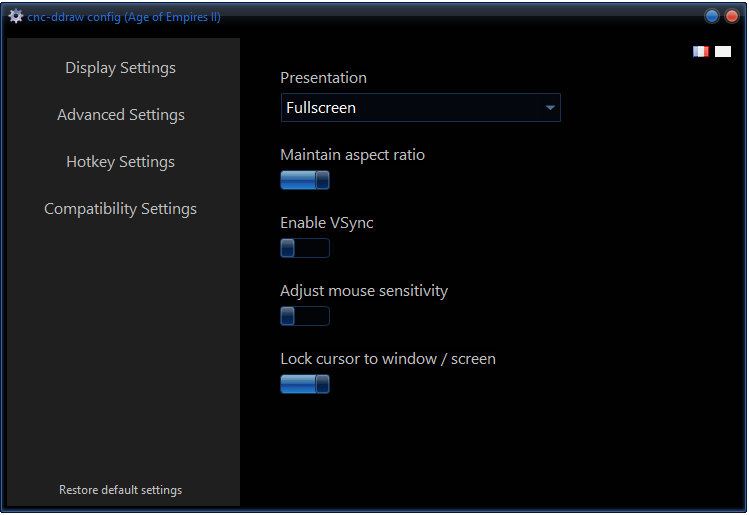This screenshot has width=749, height=515.
Task: Toggle Adjust mouse sensitivity on
Action: (305, 316)
